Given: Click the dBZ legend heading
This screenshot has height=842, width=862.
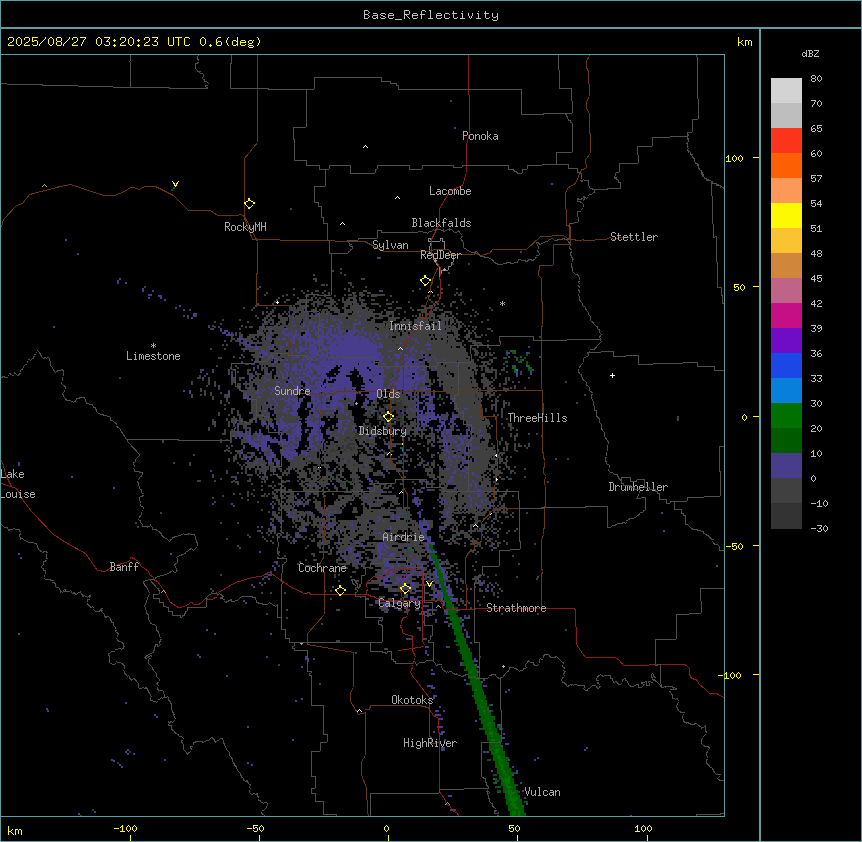Looking at the screenshot, I should [810, 54].
